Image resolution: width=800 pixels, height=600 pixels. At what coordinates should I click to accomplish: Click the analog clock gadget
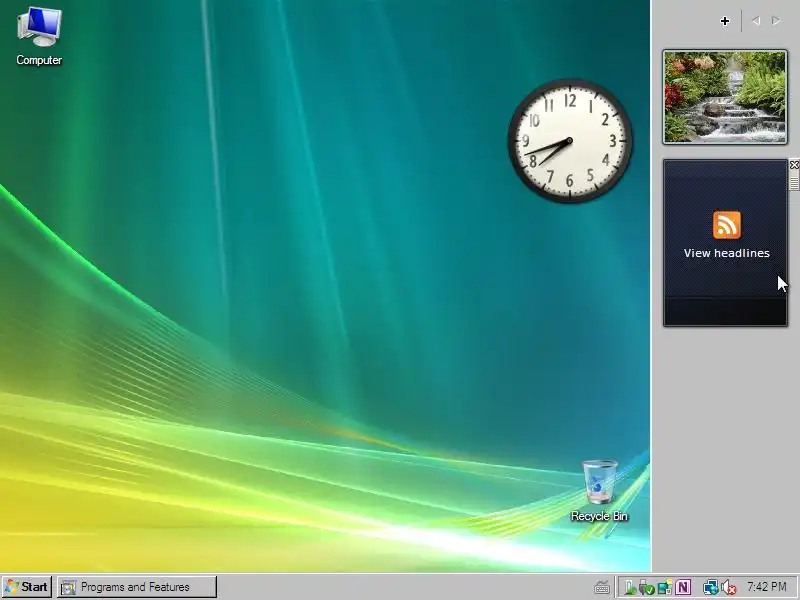570,141
